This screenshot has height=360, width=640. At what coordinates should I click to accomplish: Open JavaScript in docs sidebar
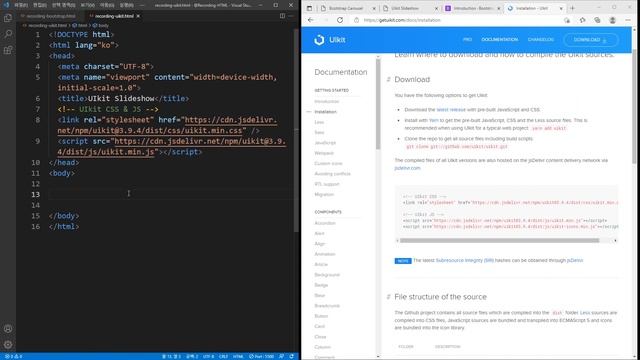pyautogui.click(x=325, y=143)
